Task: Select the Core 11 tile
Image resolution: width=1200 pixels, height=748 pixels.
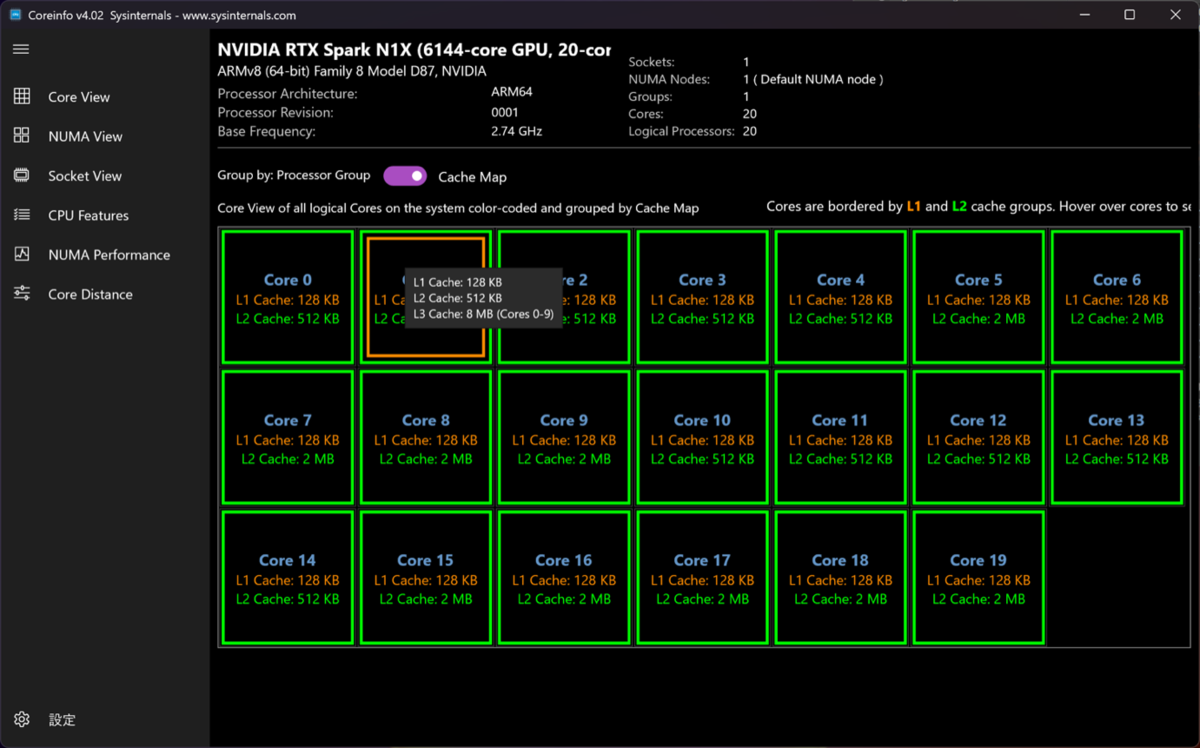Action: pyautogui.click(x=840, y=437)
